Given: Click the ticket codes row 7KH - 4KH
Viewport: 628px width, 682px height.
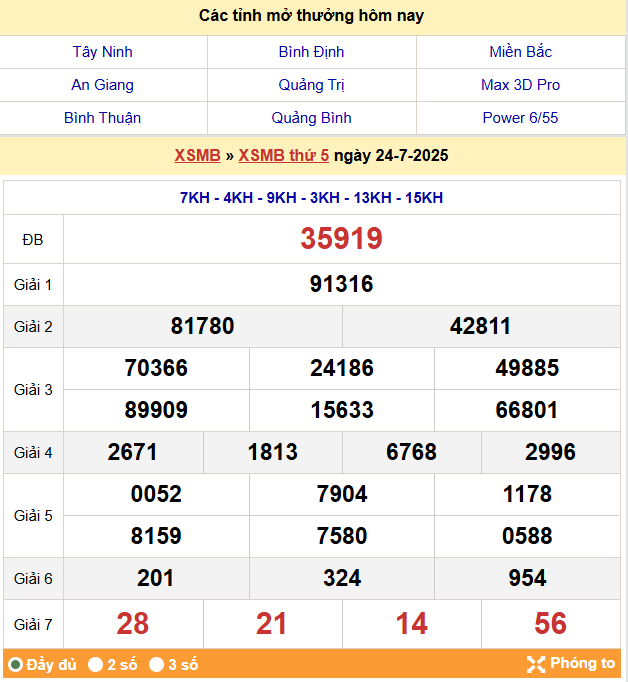Looking at the screenshot, I should pos(311,198).
